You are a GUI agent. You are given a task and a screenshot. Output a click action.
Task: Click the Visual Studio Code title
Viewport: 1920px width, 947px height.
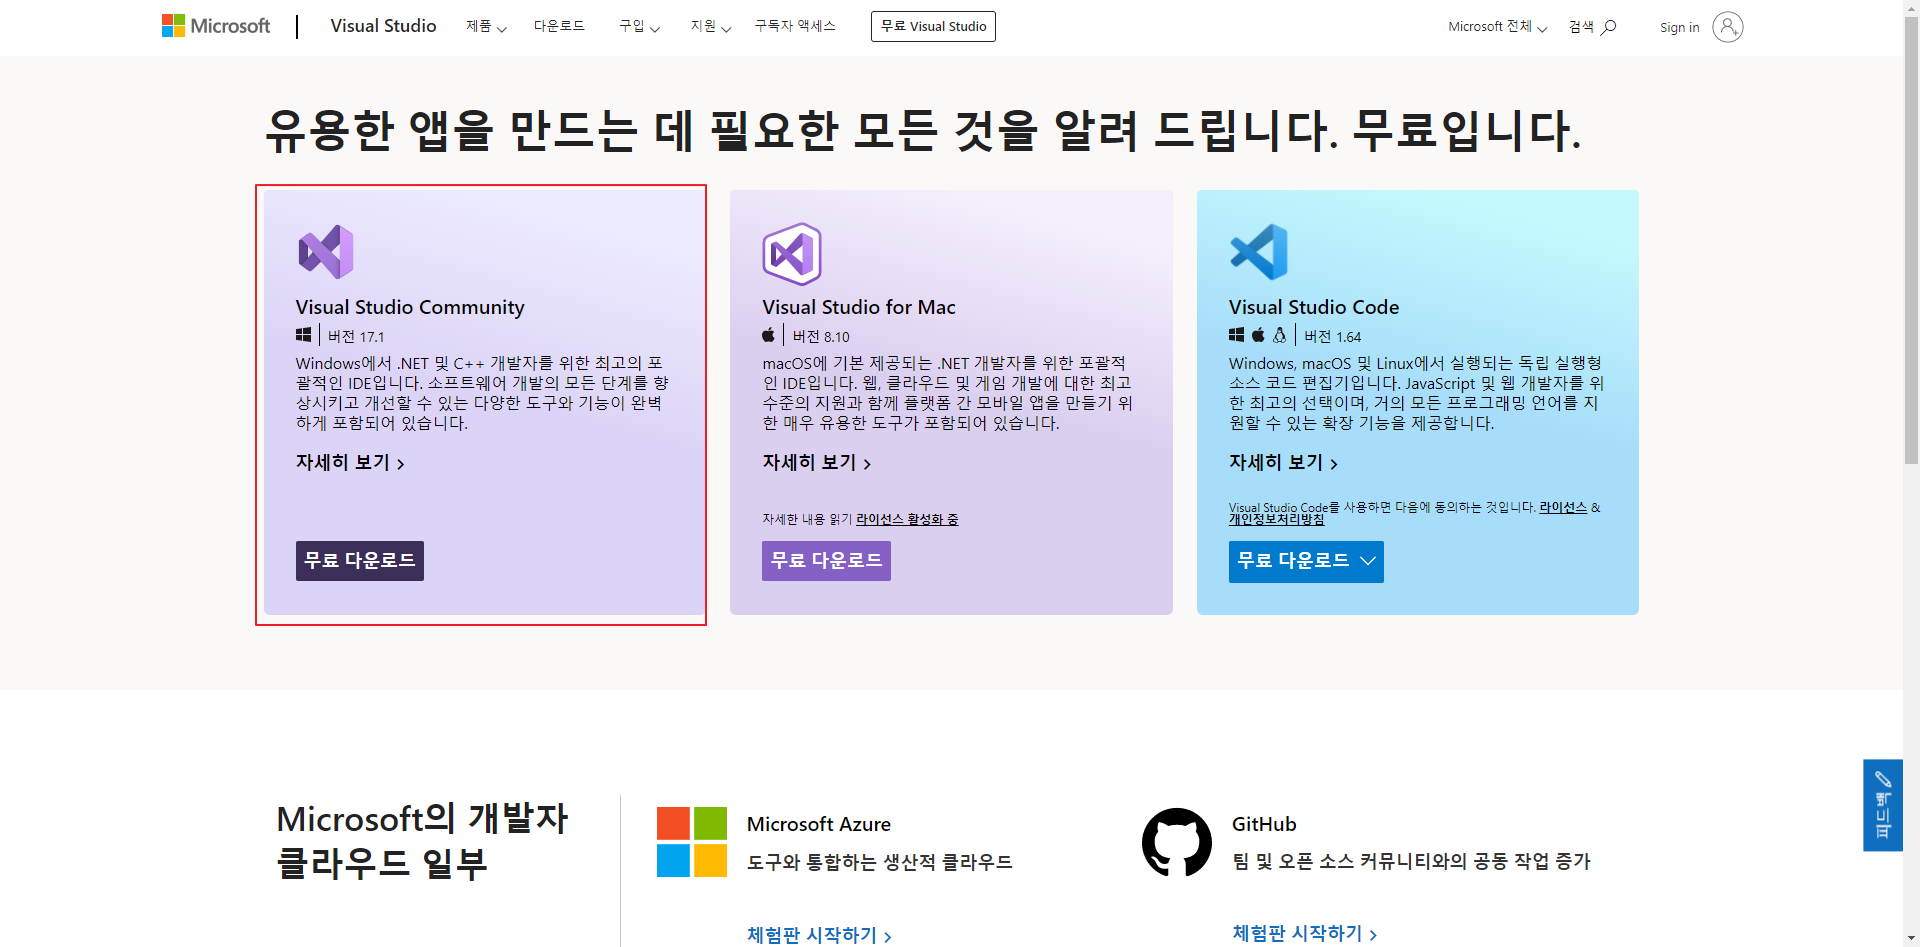1314,307
